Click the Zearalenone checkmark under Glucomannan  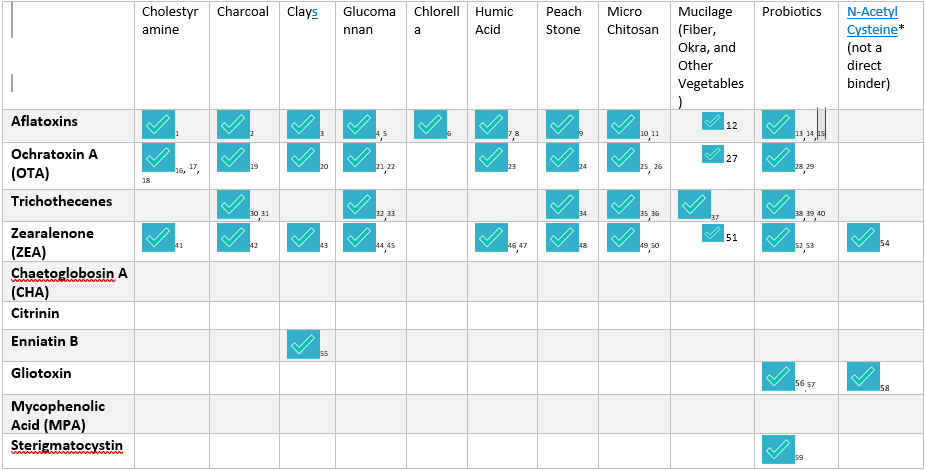pos(359,237)
